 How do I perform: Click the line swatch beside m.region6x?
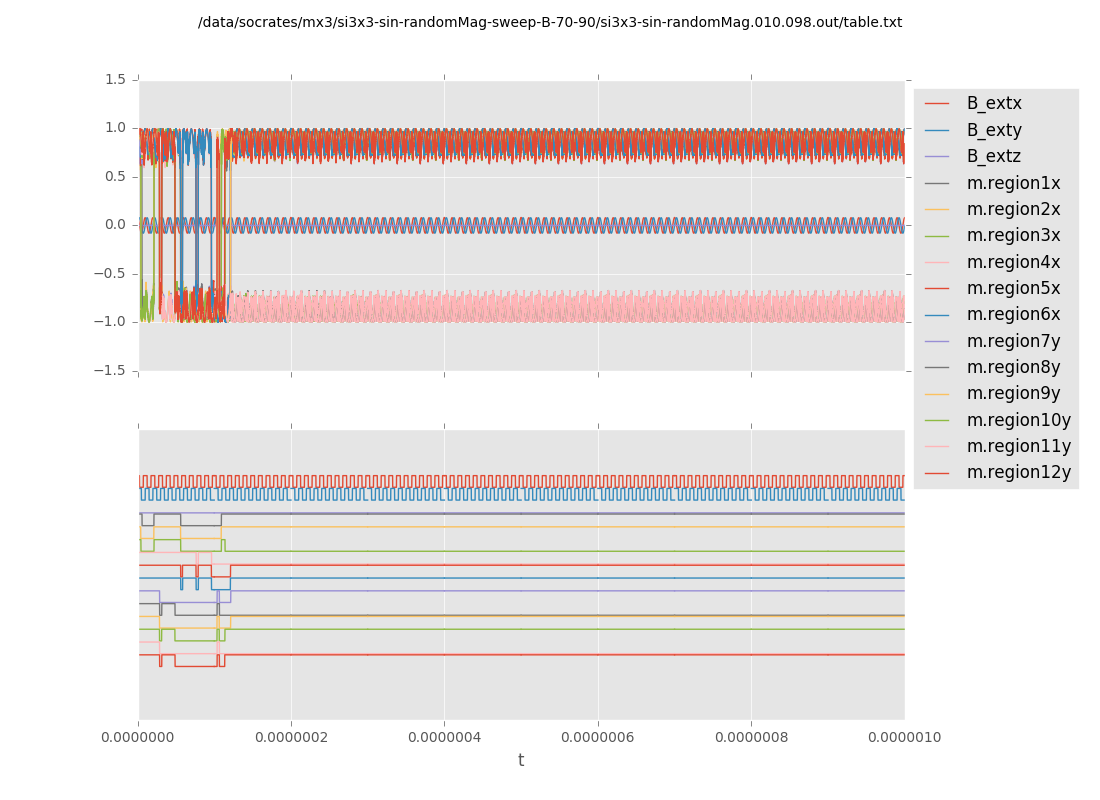[937, 315]
